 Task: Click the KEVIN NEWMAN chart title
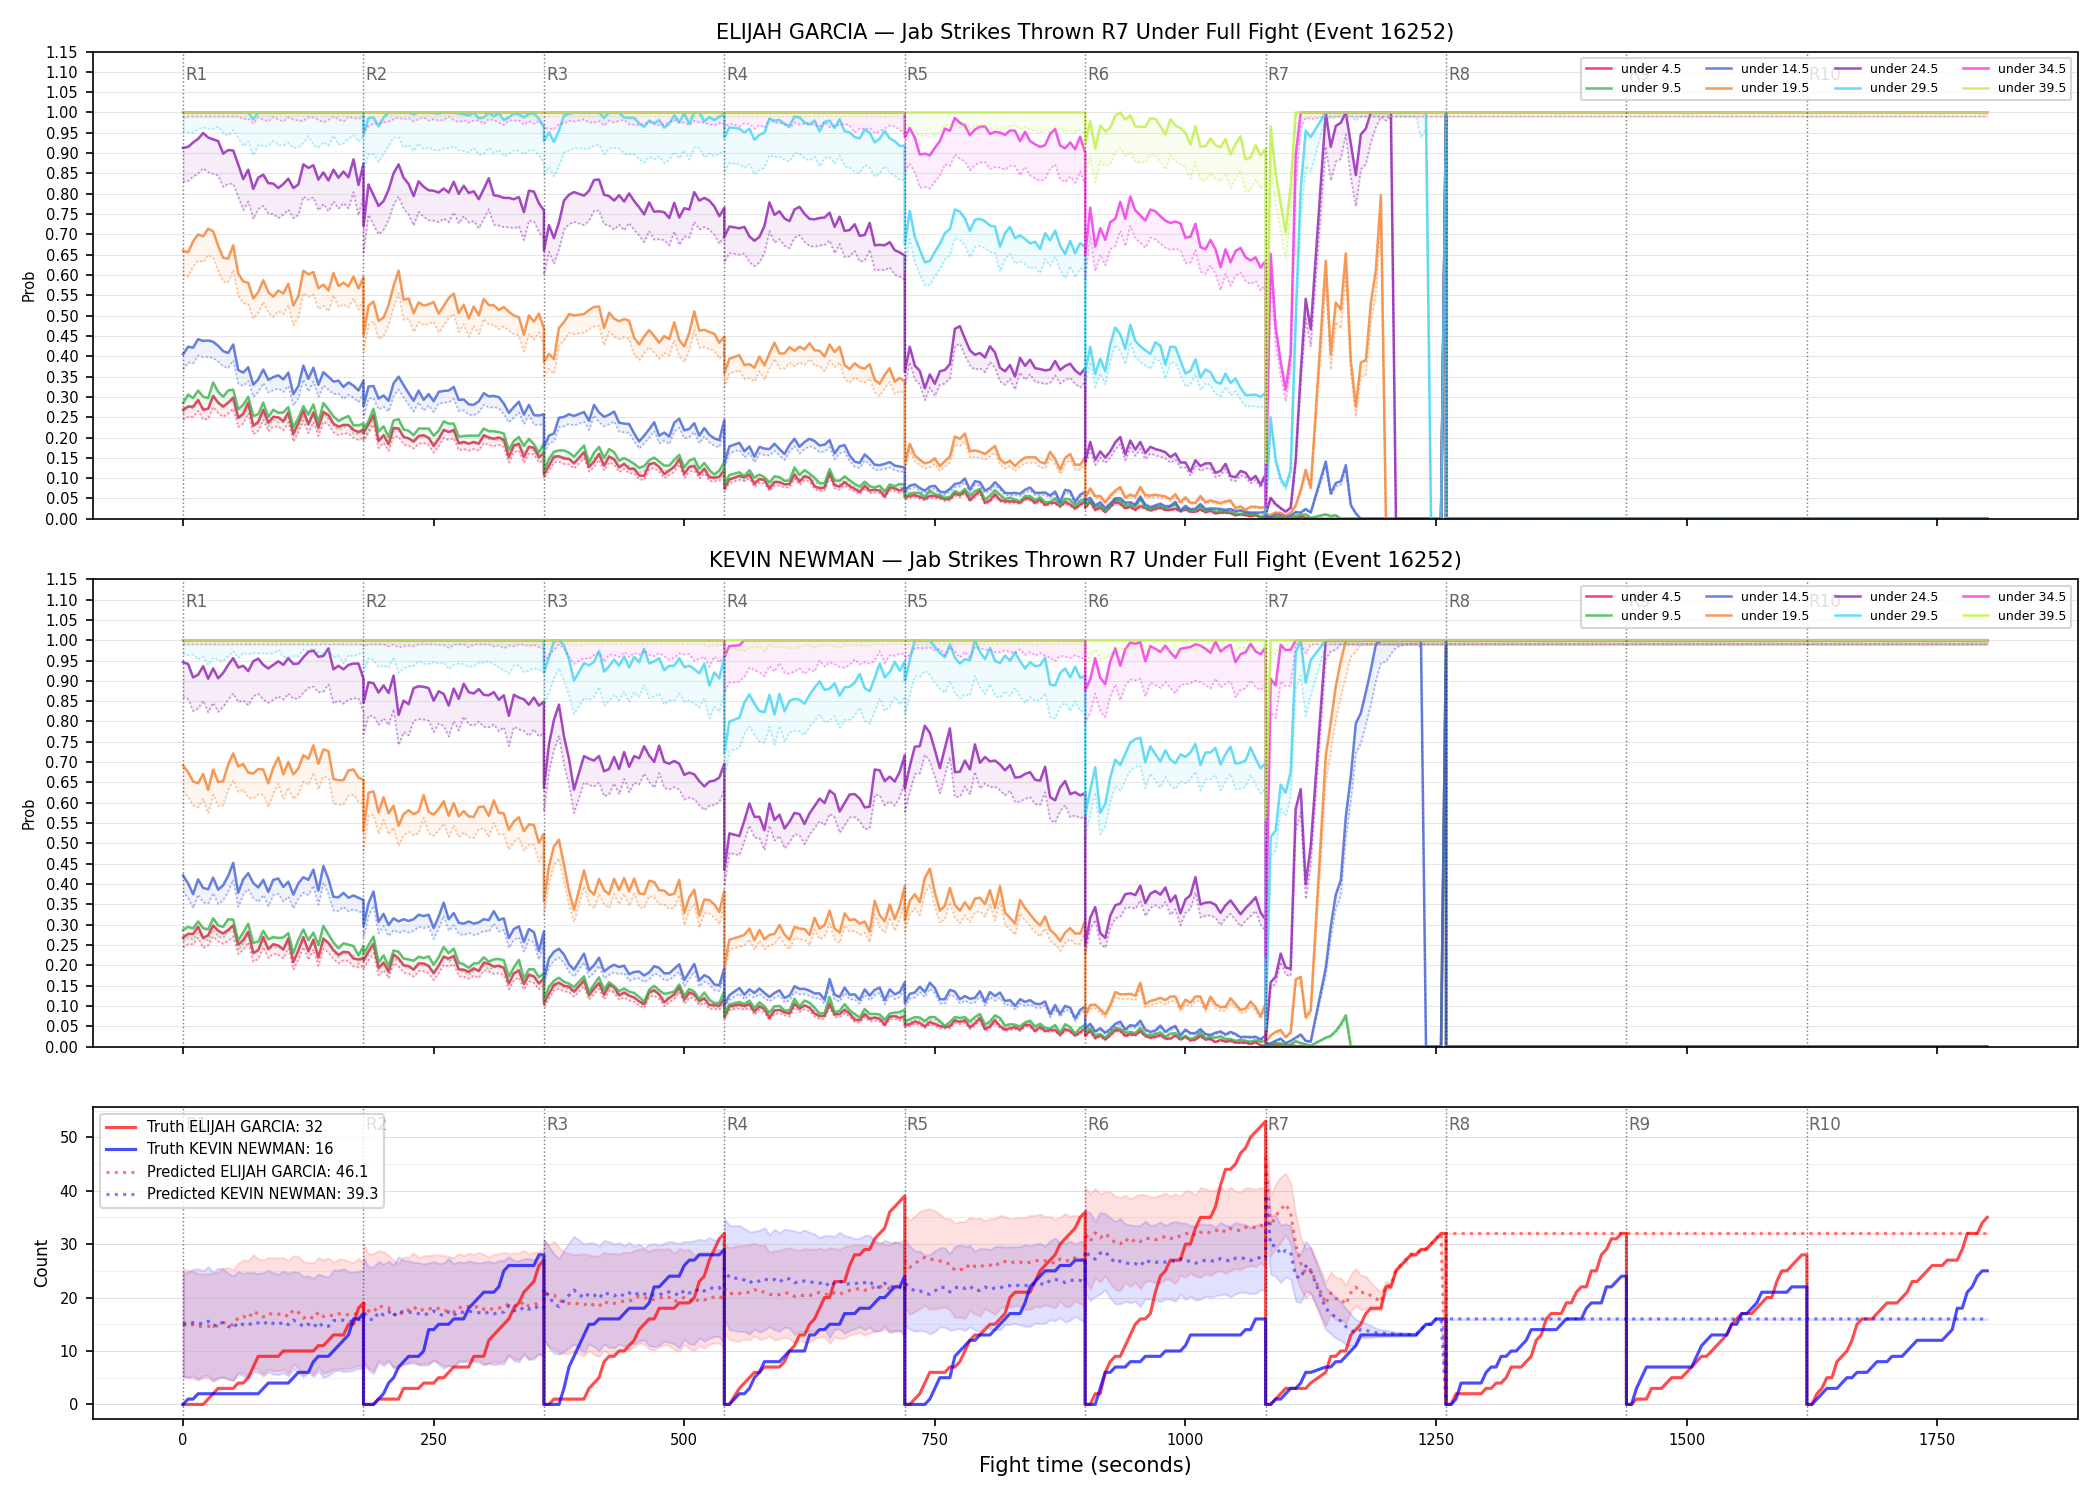(x=1085, y=560)
